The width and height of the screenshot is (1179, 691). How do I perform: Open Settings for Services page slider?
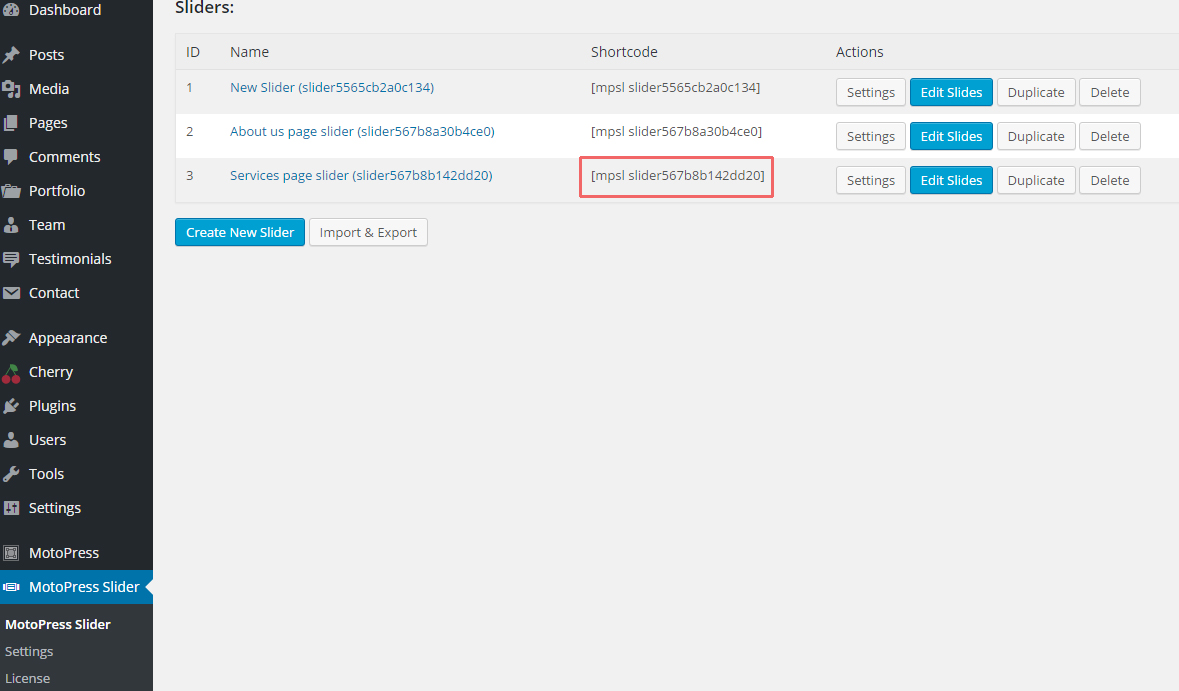(x=871, y=180)
